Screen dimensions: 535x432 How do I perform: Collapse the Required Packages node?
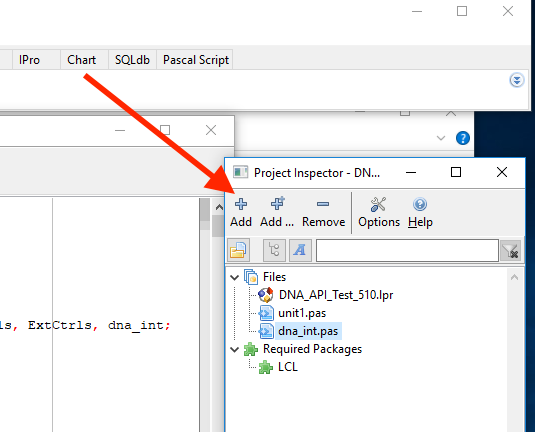click(234, 349)
